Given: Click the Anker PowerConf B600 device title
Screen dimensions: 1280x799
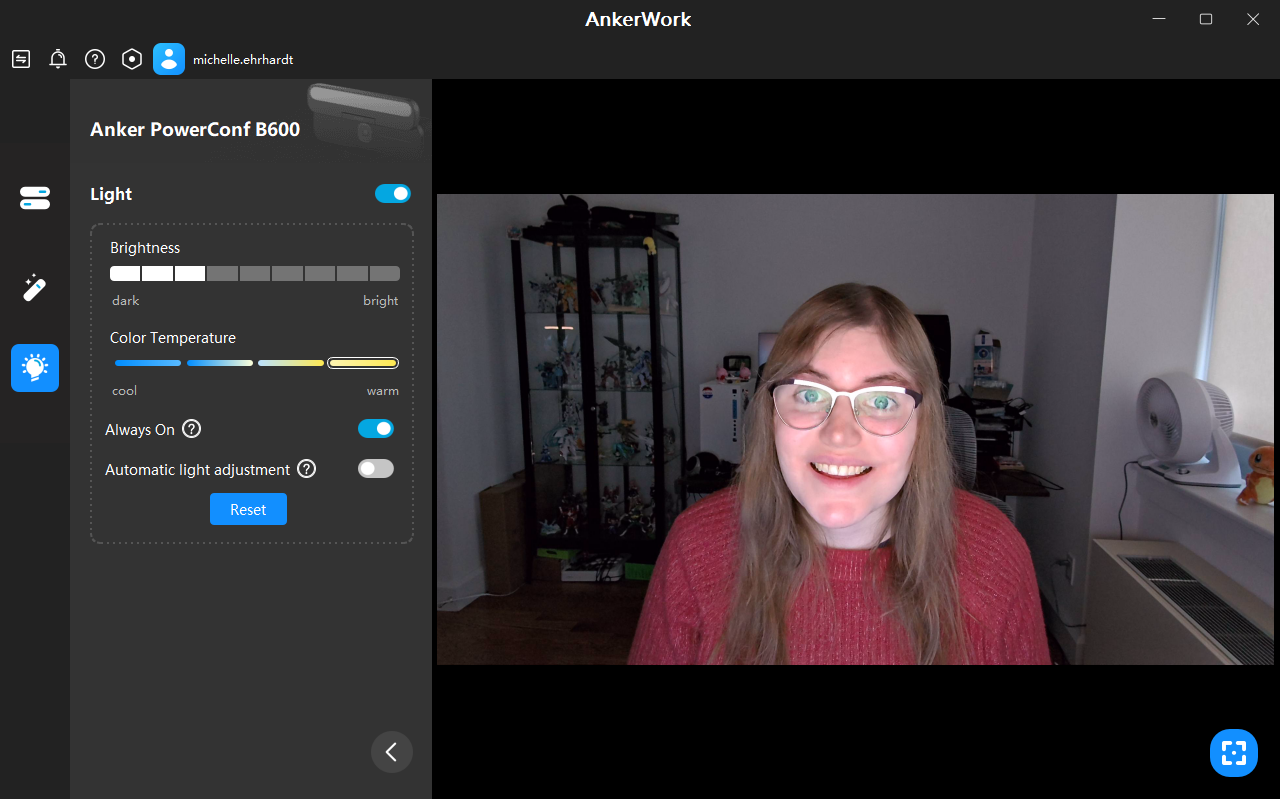Looking at the screenshot, I should coord(195,129).
